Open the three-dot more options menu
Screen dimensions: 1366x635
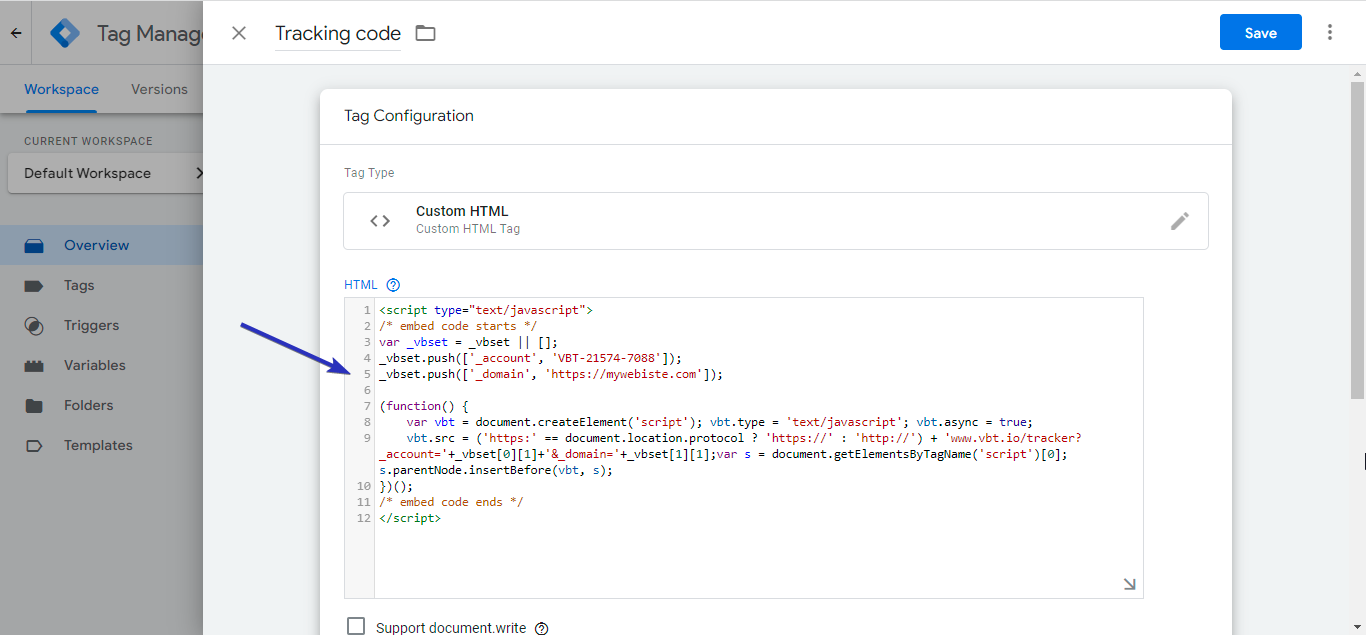pyautogui.click(x=1330, y=32)
